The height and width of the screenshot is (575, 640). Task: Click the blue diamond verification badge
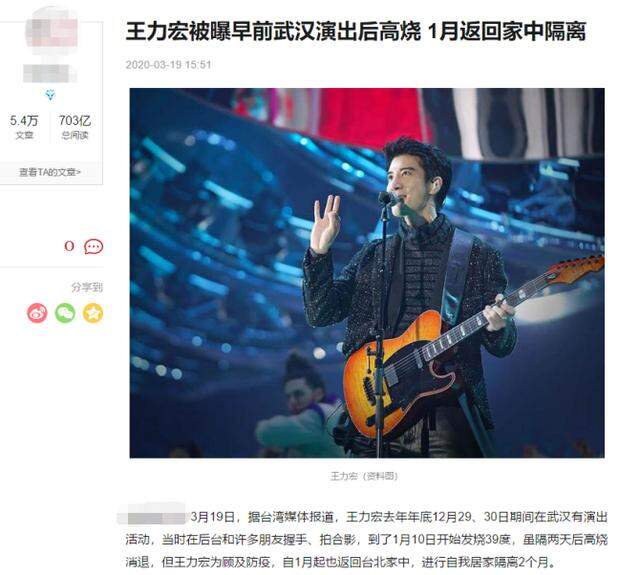[50, 95]
